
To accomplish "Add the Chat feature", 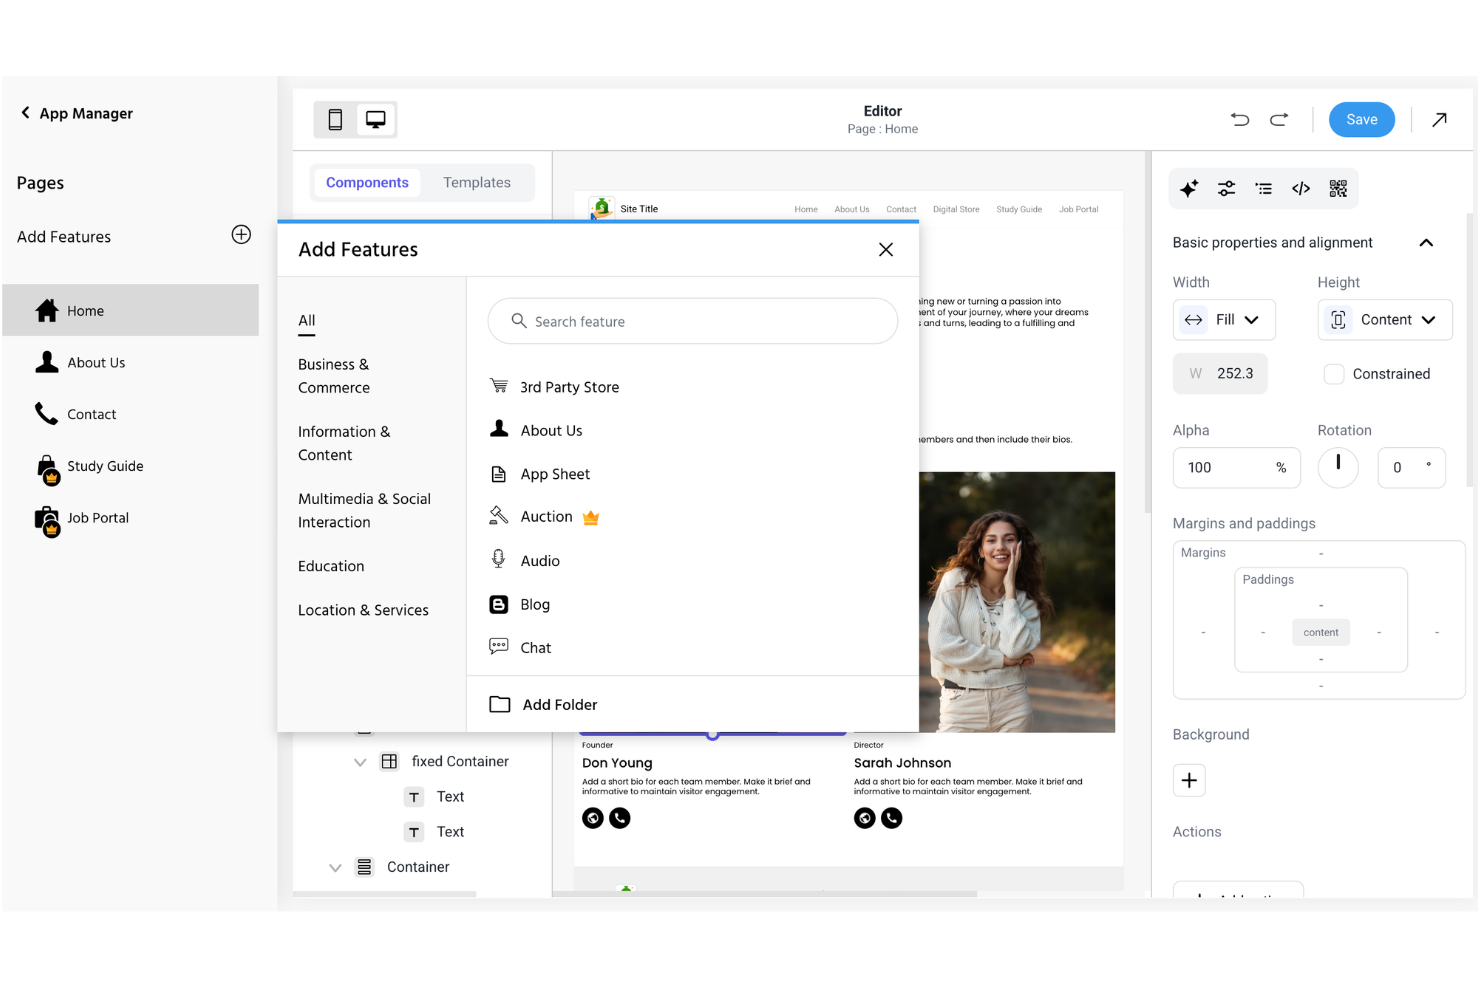I will pos(521,648).
